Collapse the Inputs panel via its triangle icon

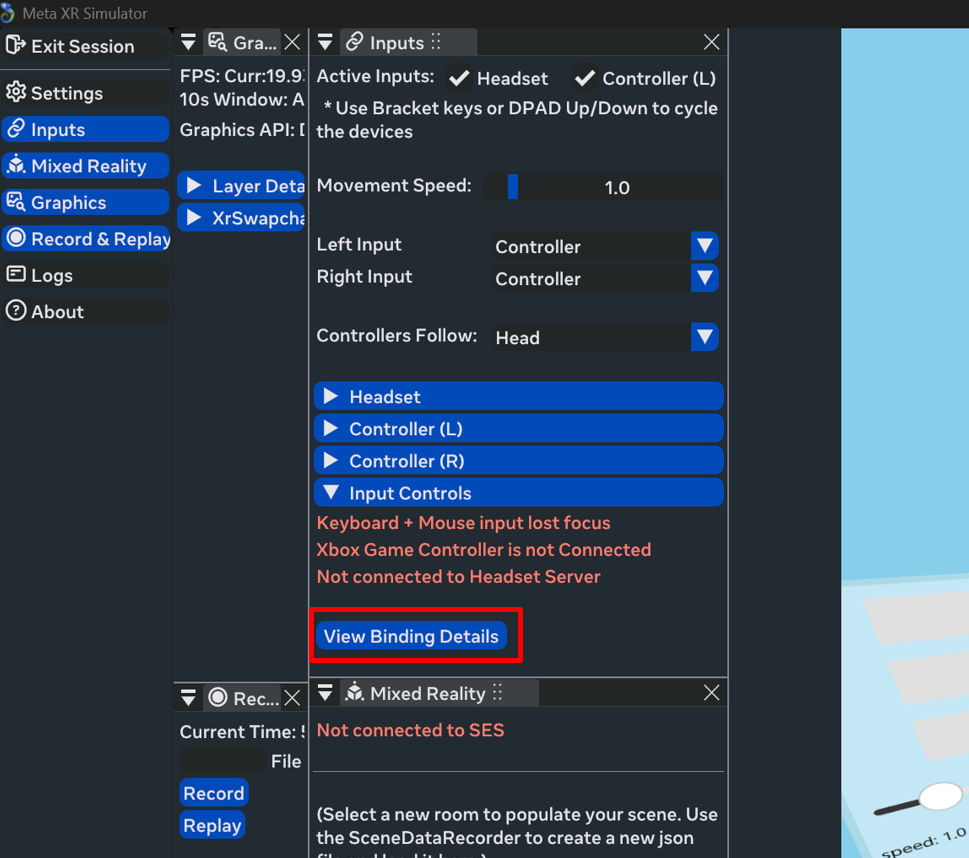coord(325,42)
